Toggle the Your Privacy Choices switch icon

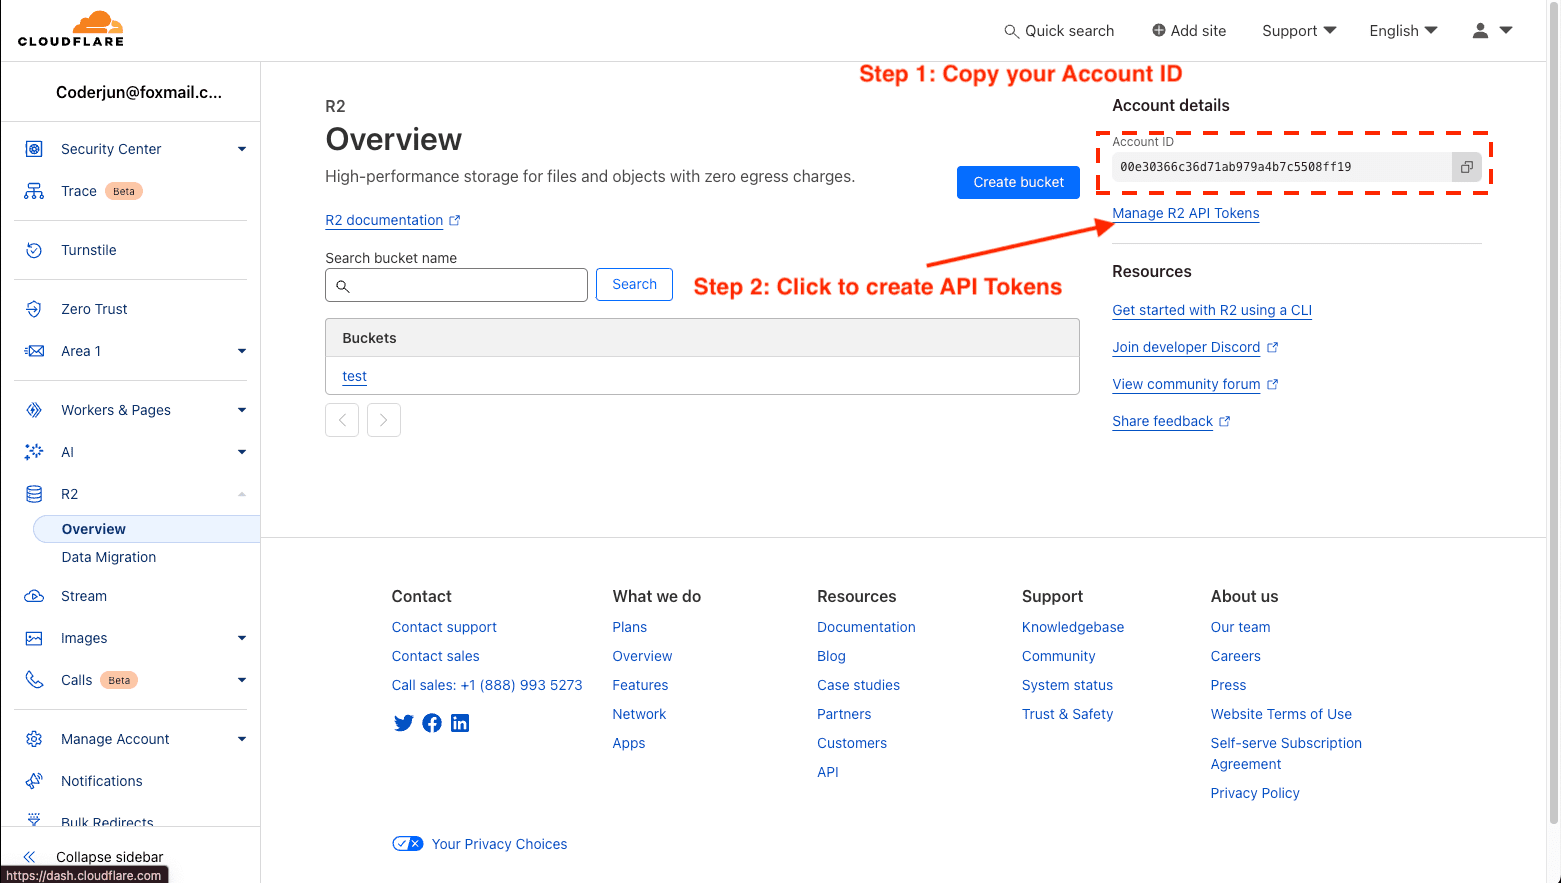pos(408,844)
